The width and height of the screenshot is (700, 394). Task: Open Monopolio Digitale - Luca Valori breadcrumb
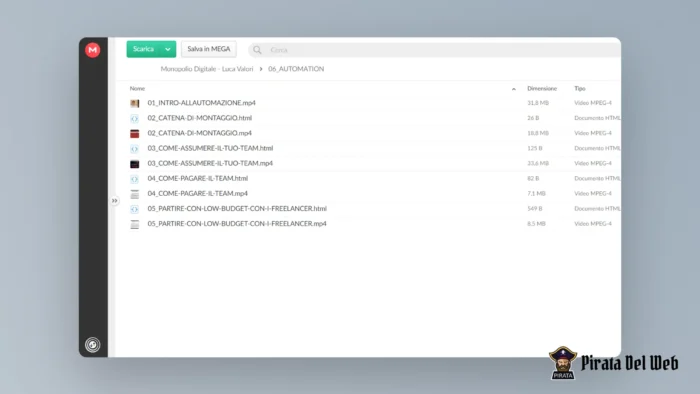[207, 69]
